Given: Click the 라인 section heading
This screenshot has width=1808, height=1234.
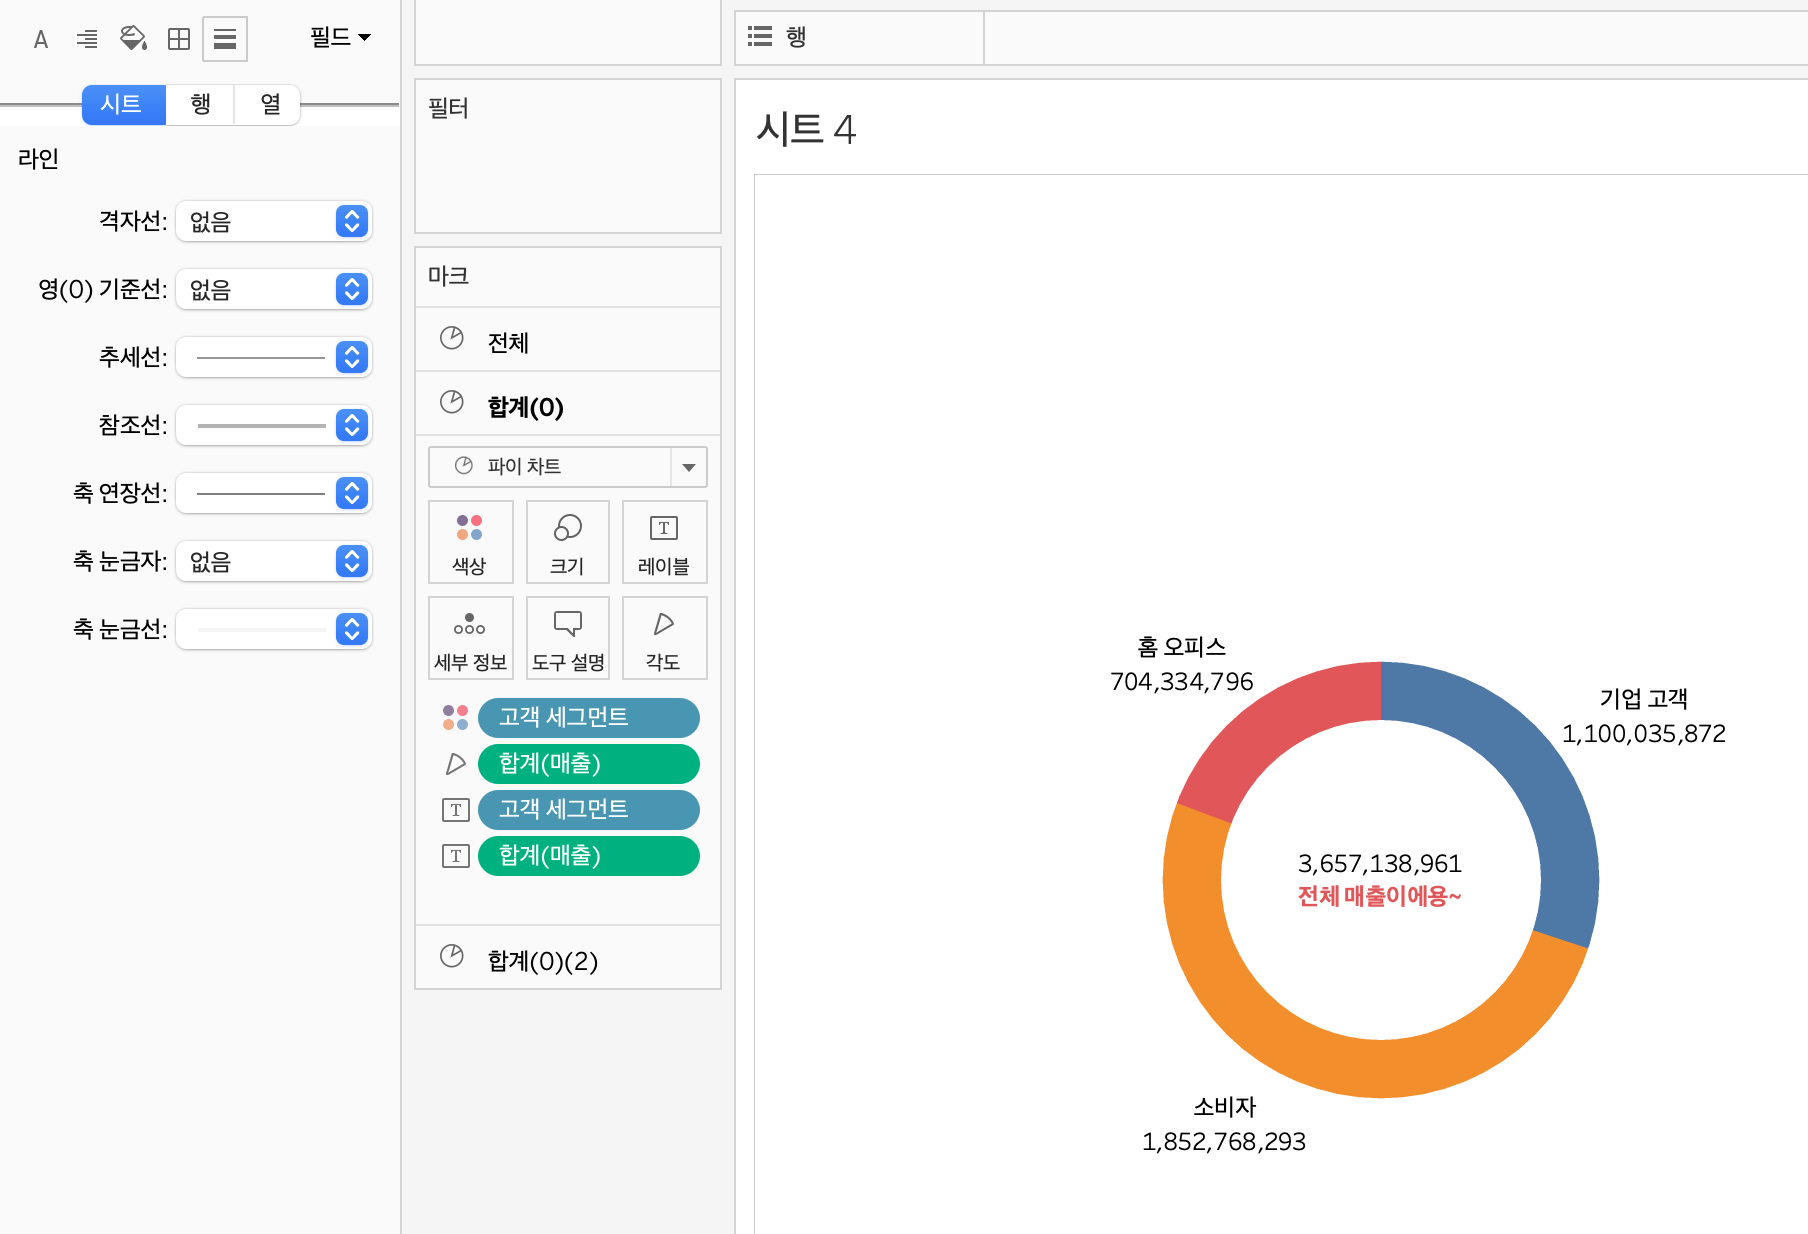Looking at the screenshot, I should point(39,159).
